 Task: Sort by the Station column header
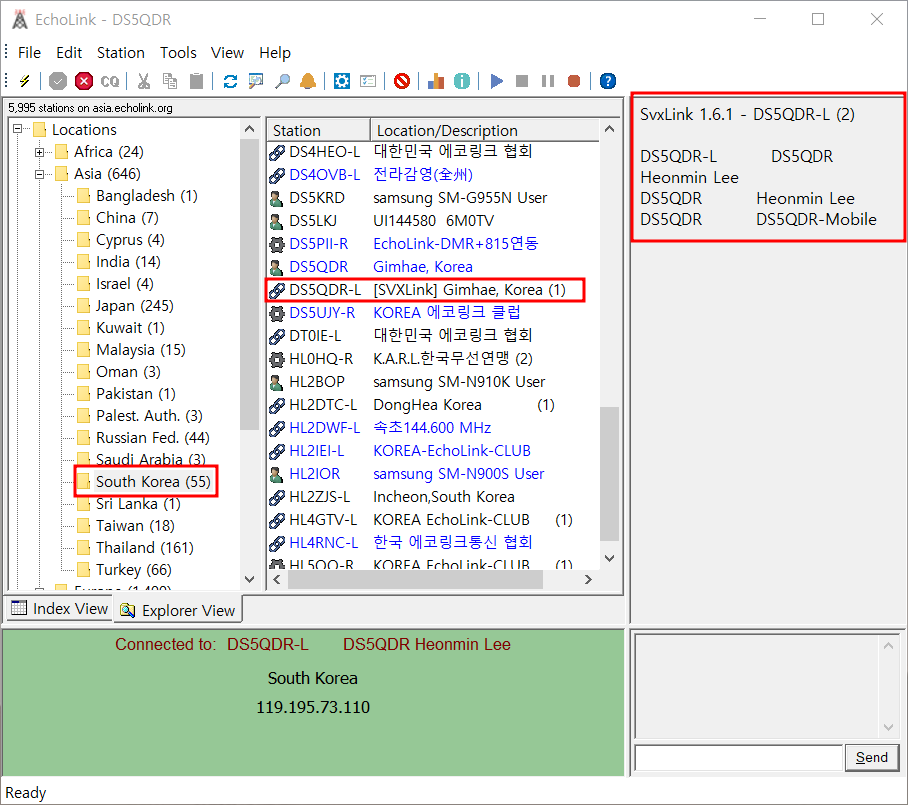coord(318,130)
